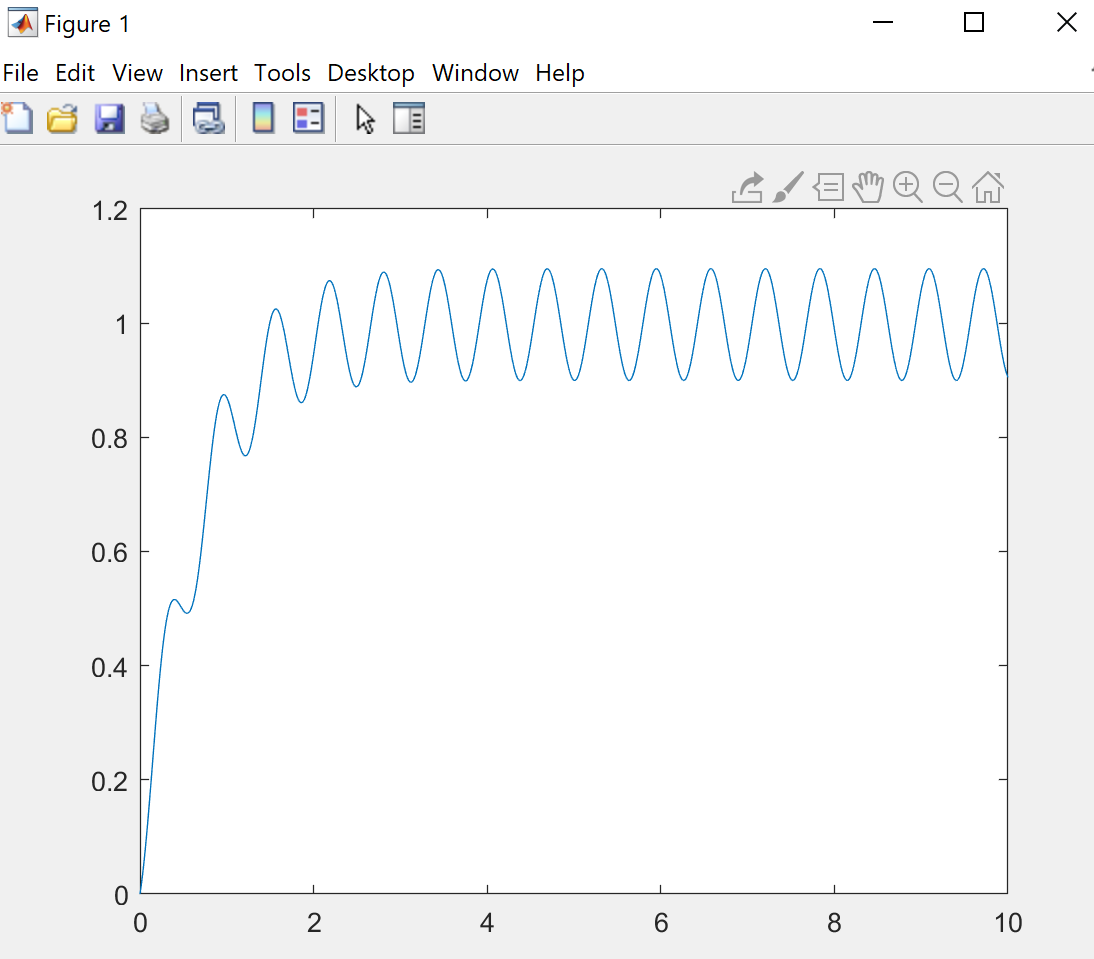Screen dimensions: 1094x959
Task: Click the x-axis tick label 8
Action: click(x=834, y=923)
